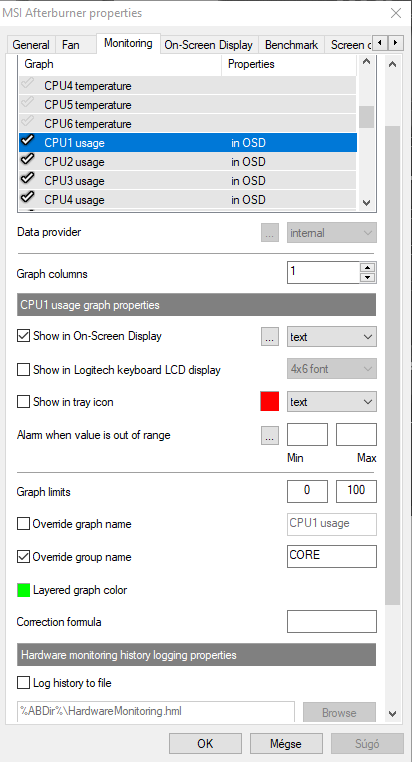Click the Browse button
This screenshot has width=412, height=762.
click(339, 712)
